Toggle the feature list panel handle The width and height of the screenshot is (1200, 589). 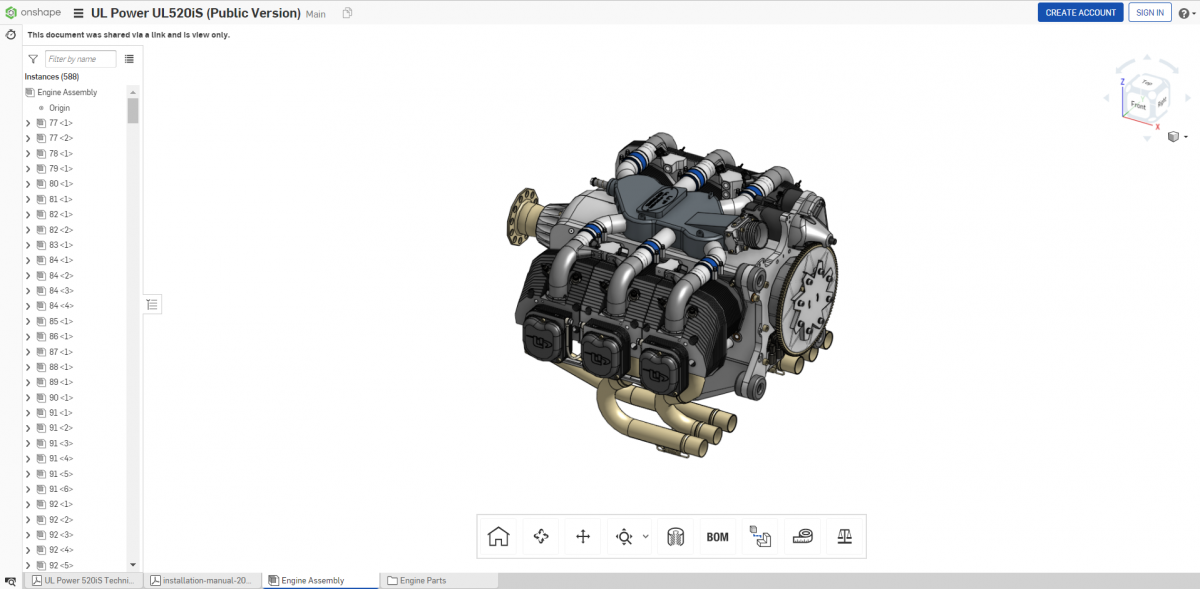(x=152, y=304)
